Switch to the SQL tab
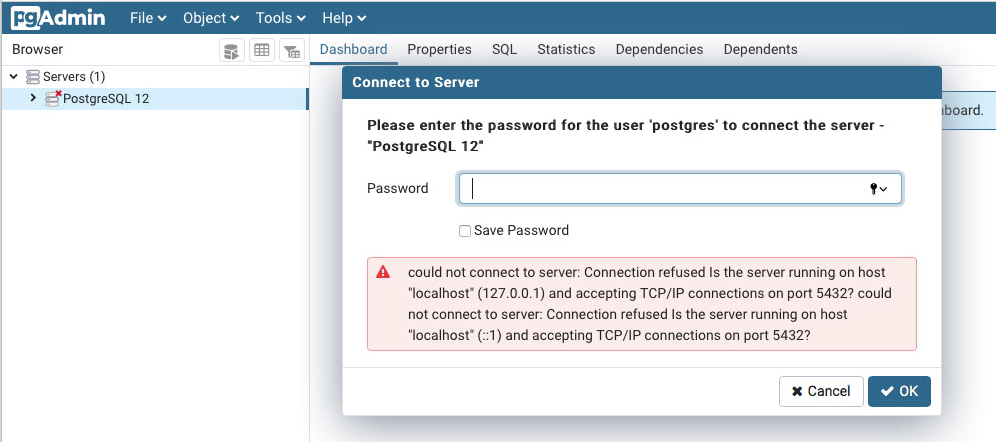Image resolution: width=996 pixels, height=442 pixels. 504,49
